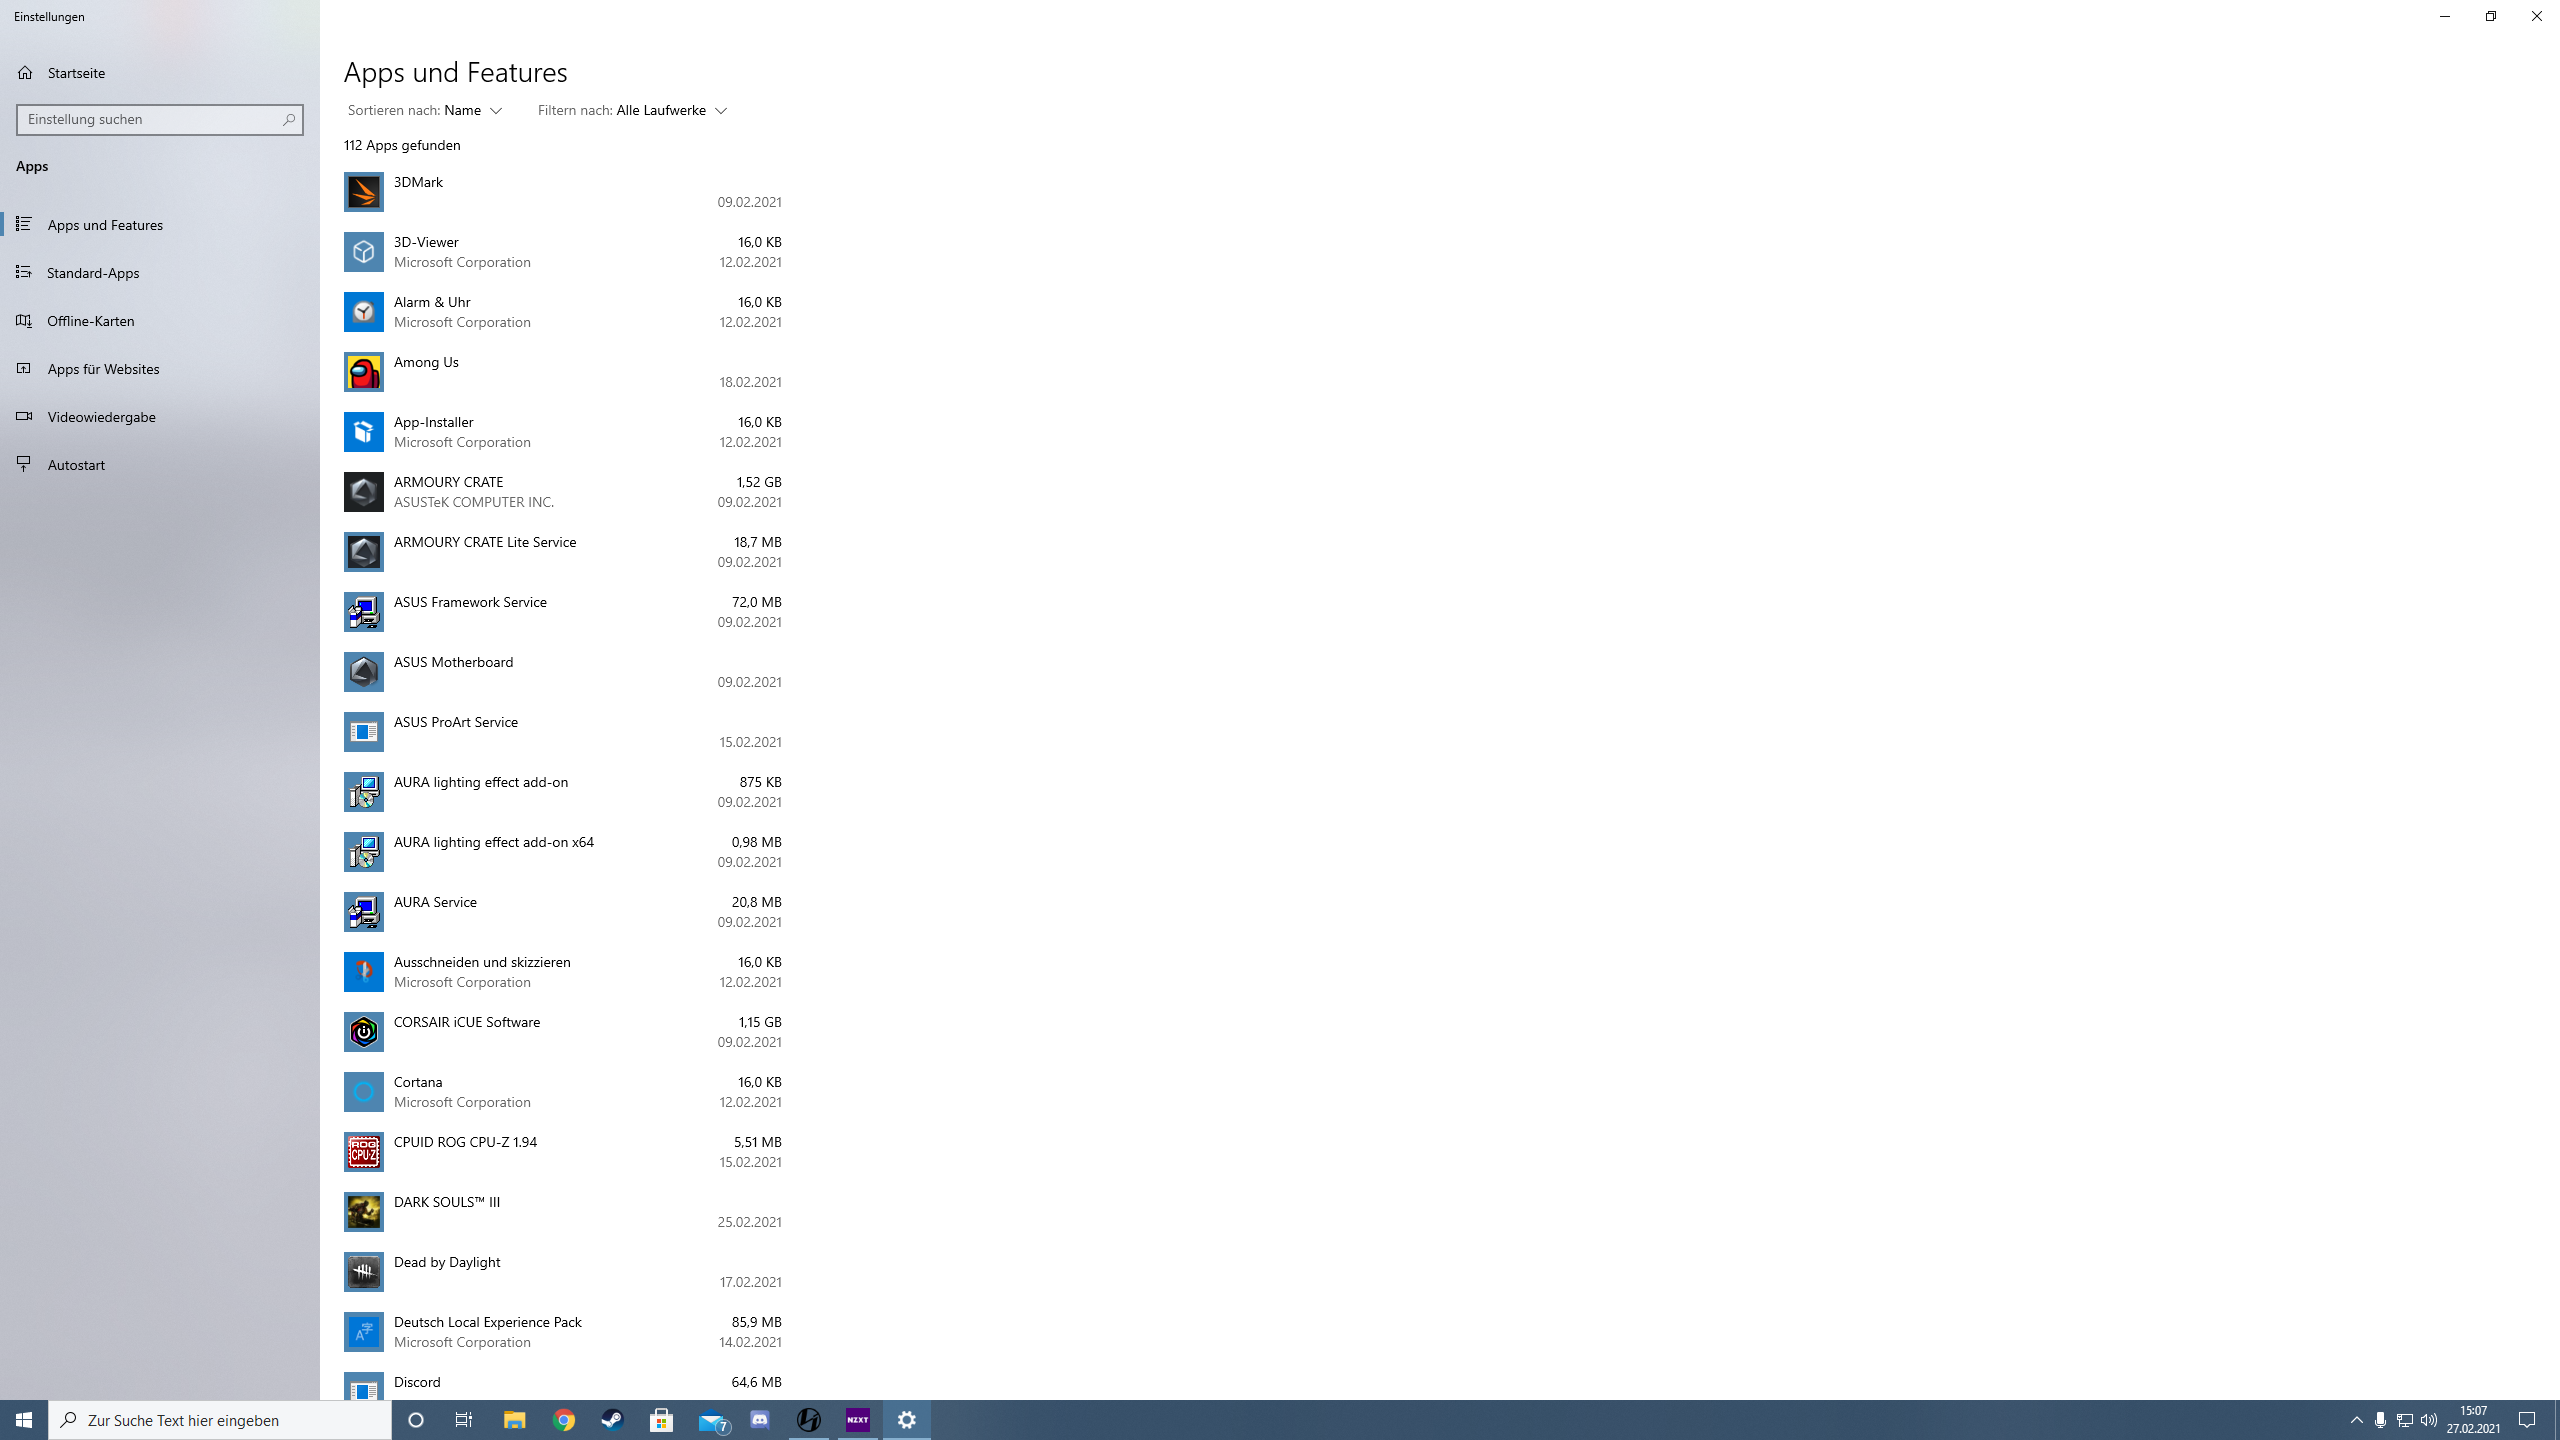The width and height of the screenshot is (2560, 1440).
Task: Switch to the Apps und Features section
Action: click(104, 224)
